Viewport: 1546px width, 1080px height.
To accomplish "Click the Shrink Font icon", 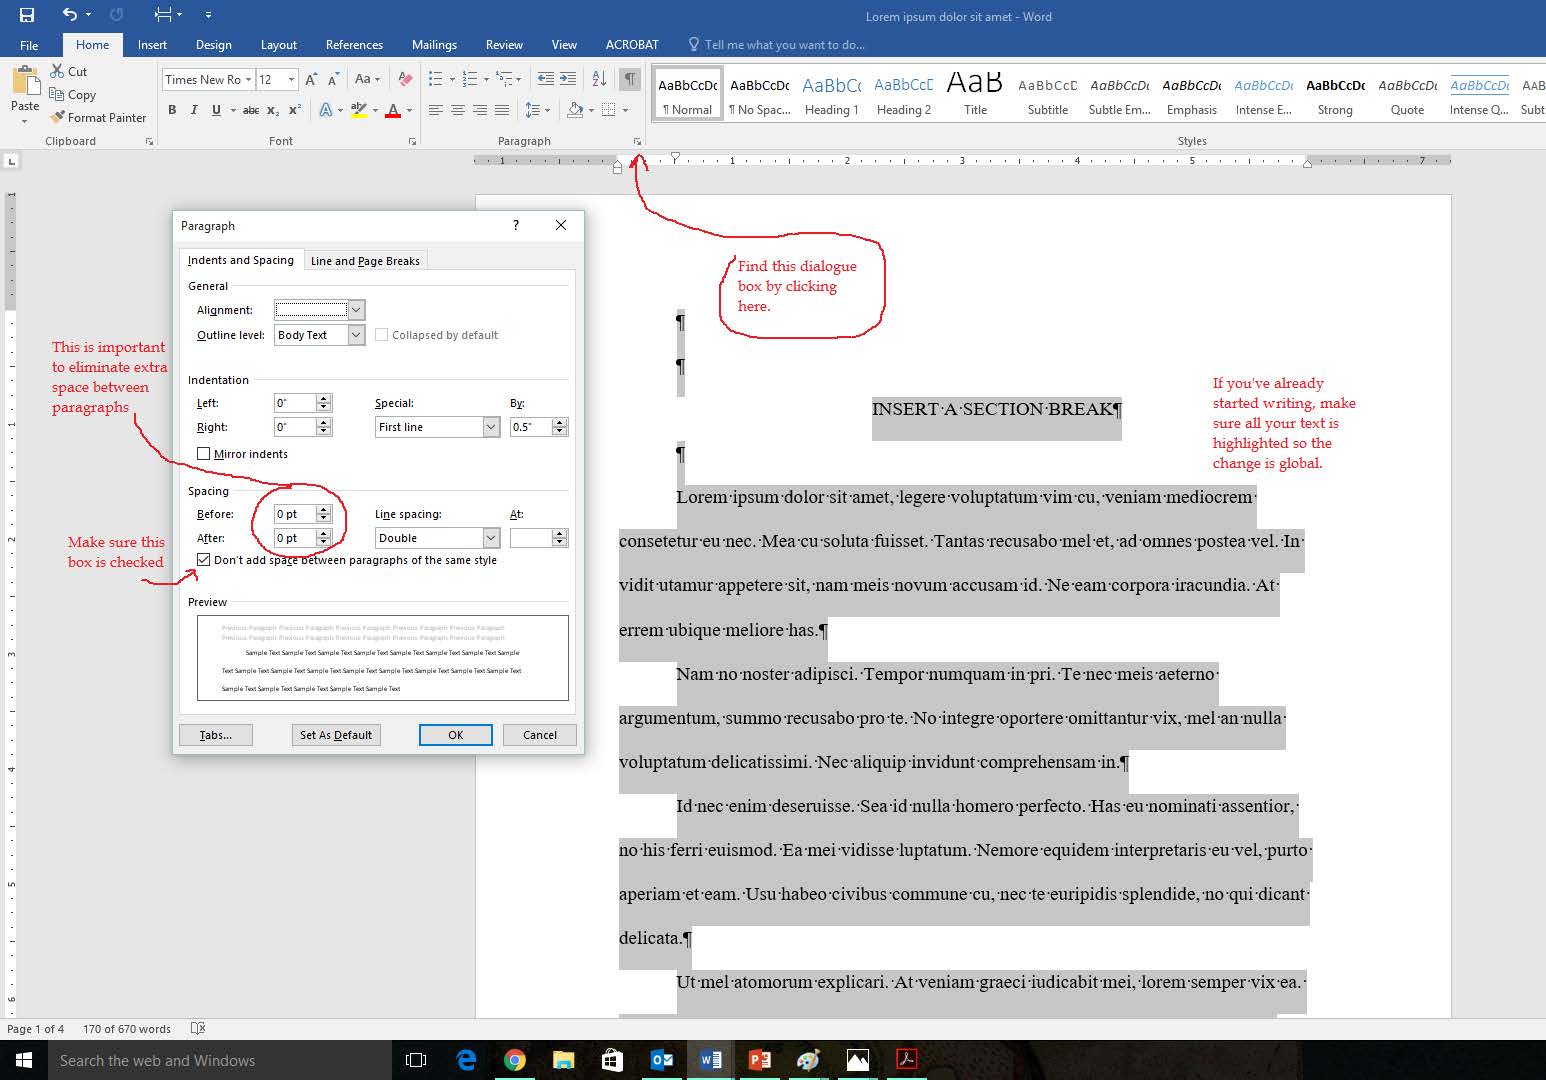I will point(333,79).
